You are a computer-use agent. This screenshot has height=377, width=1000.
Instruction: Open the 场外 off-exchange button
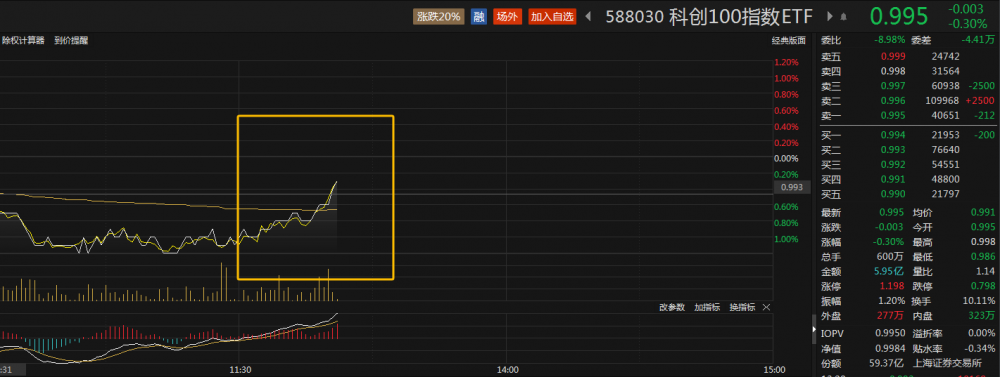coord(507,17)
